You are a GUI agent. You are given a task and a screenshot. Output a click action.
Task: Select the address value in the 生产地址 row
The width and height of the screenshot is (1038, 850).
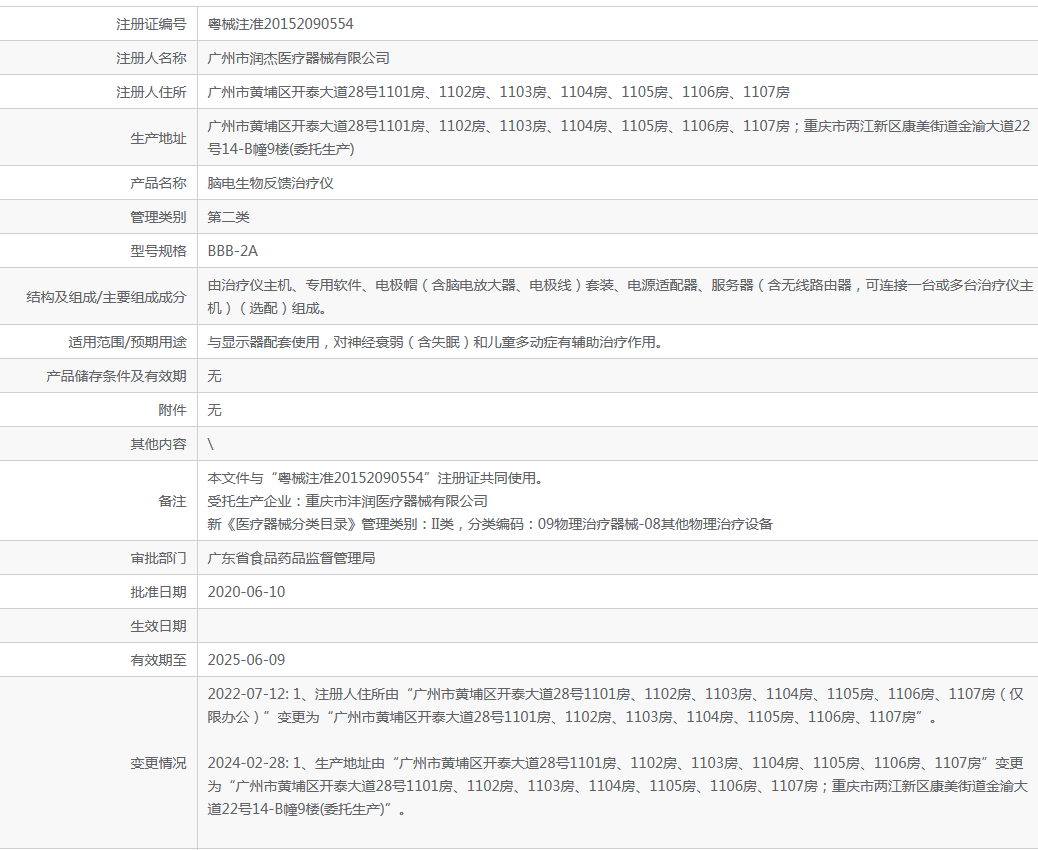[619, 138]
